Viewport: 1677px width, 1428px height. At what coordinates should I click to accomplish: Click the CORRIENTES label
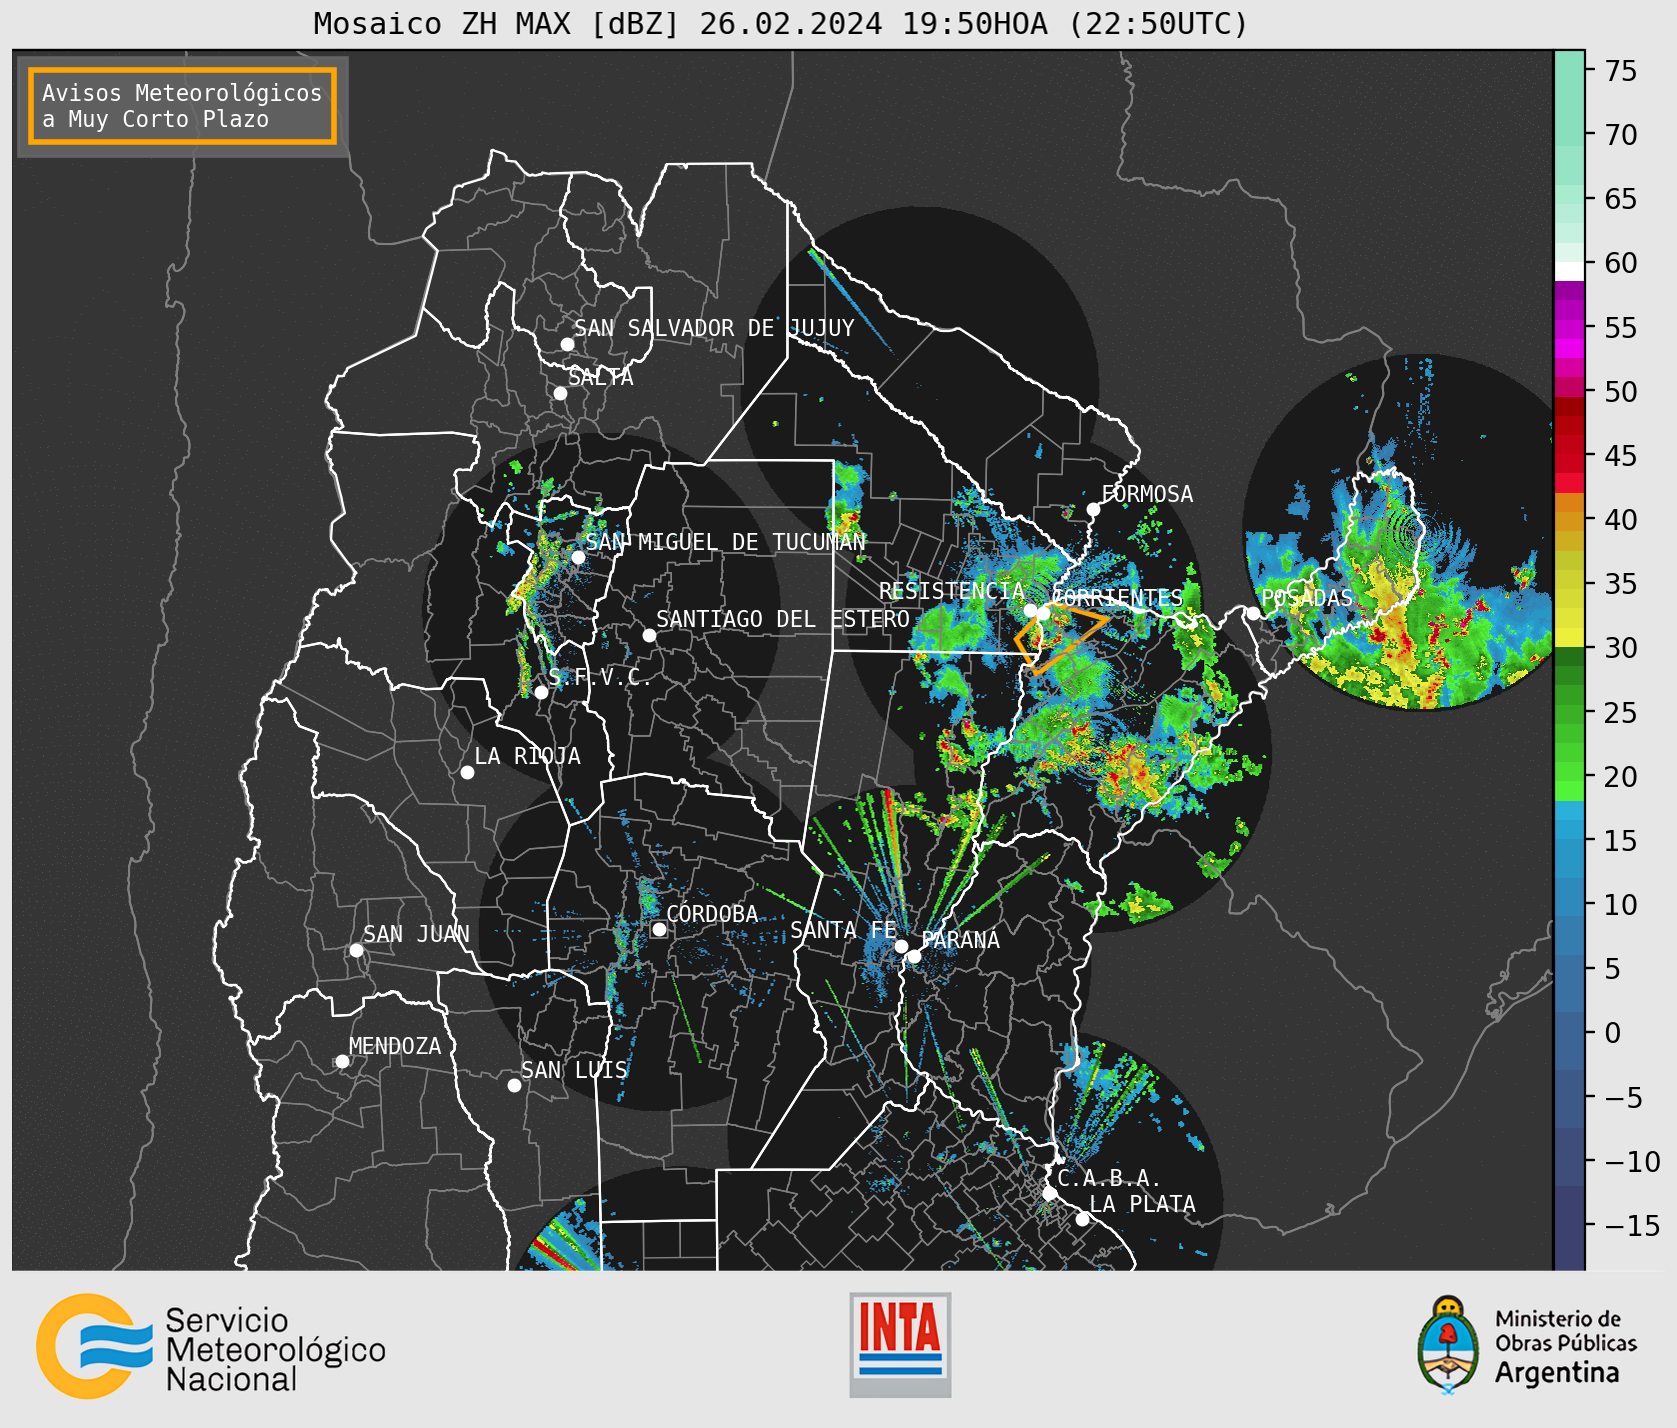click(x=1118, y=597)
